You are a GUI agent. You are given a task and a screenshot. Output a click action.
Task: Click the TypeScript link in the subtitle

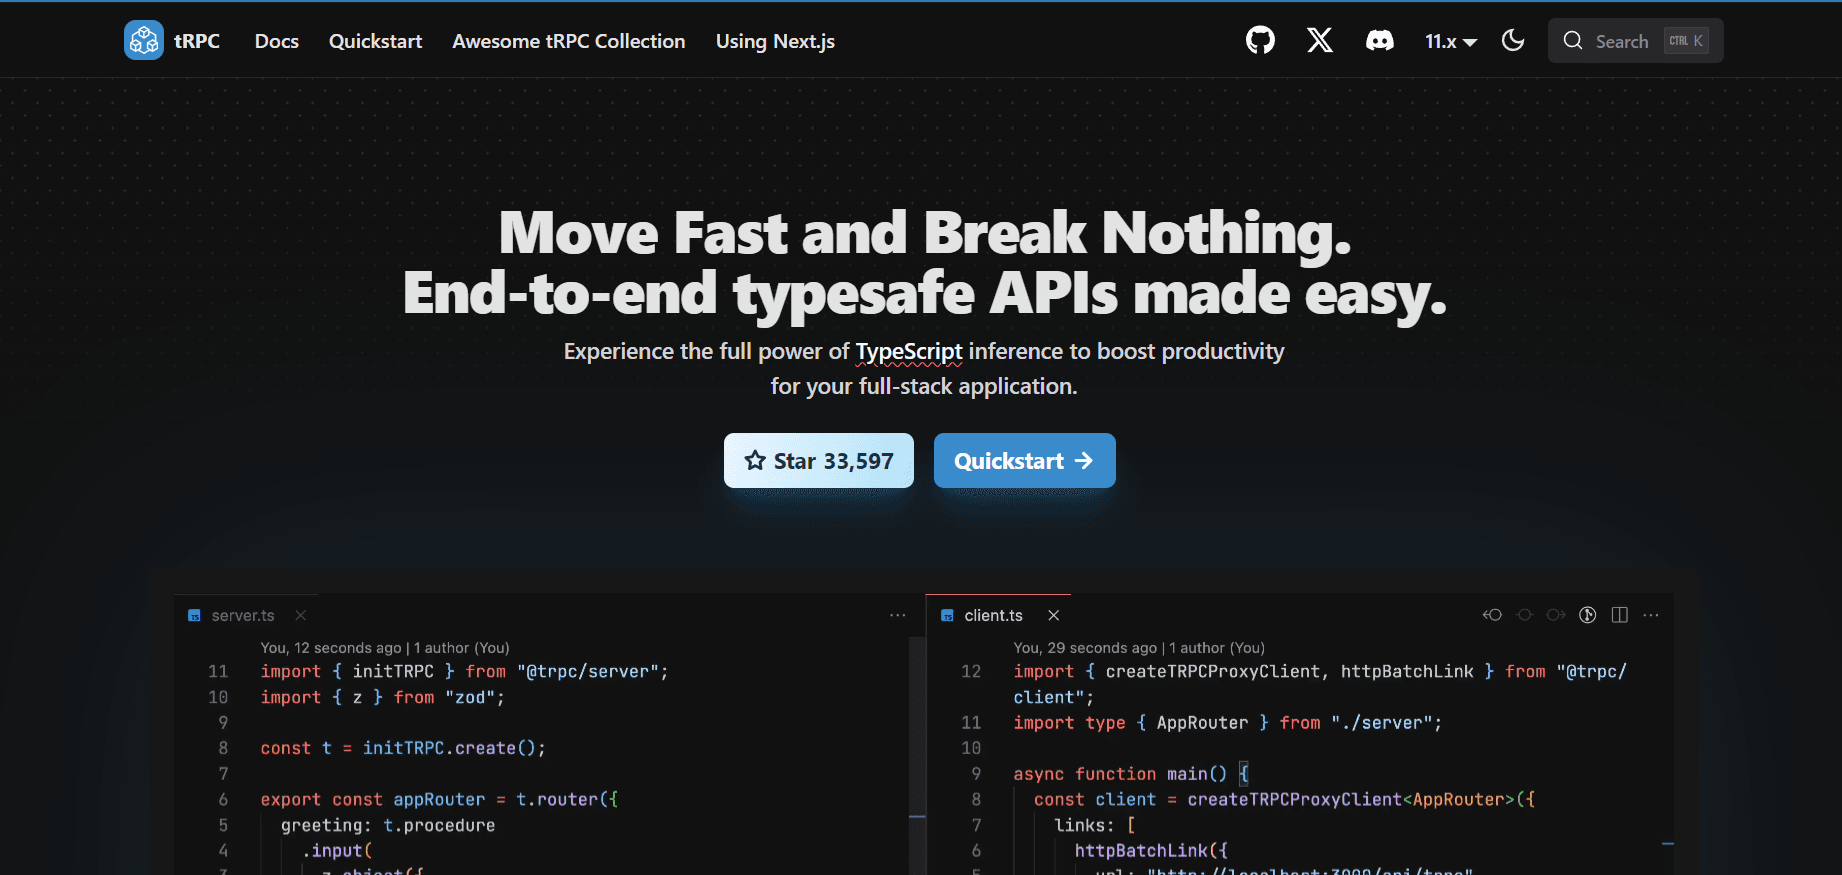(909, 352)
